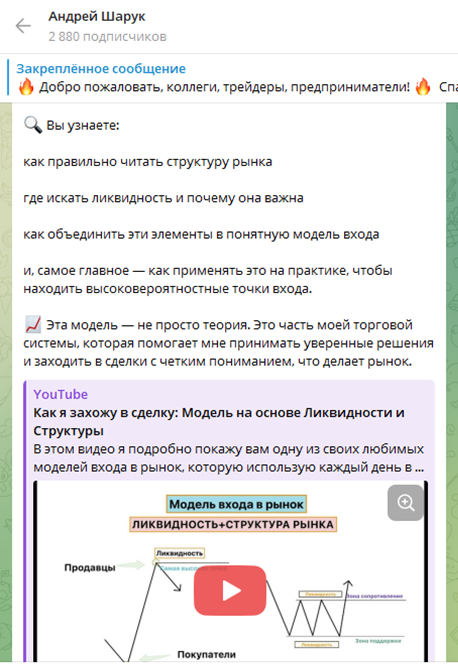The width and height of the screenshot is (458, 666).
Task: Click pinned text Добро пожаловать, коллеги, трейдеры
Action: tap(224, 87)
